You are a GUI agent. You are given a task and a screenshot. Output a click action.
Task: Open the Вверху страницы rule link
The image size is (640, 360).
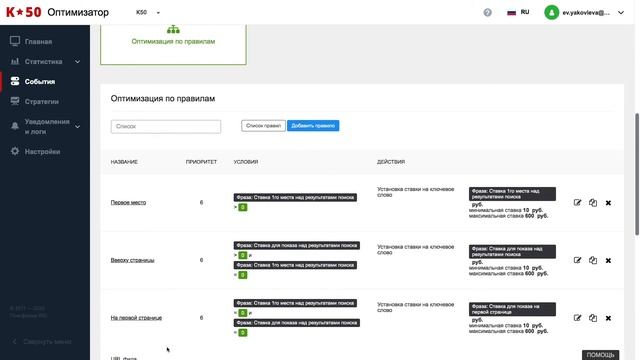pos(132,260)
